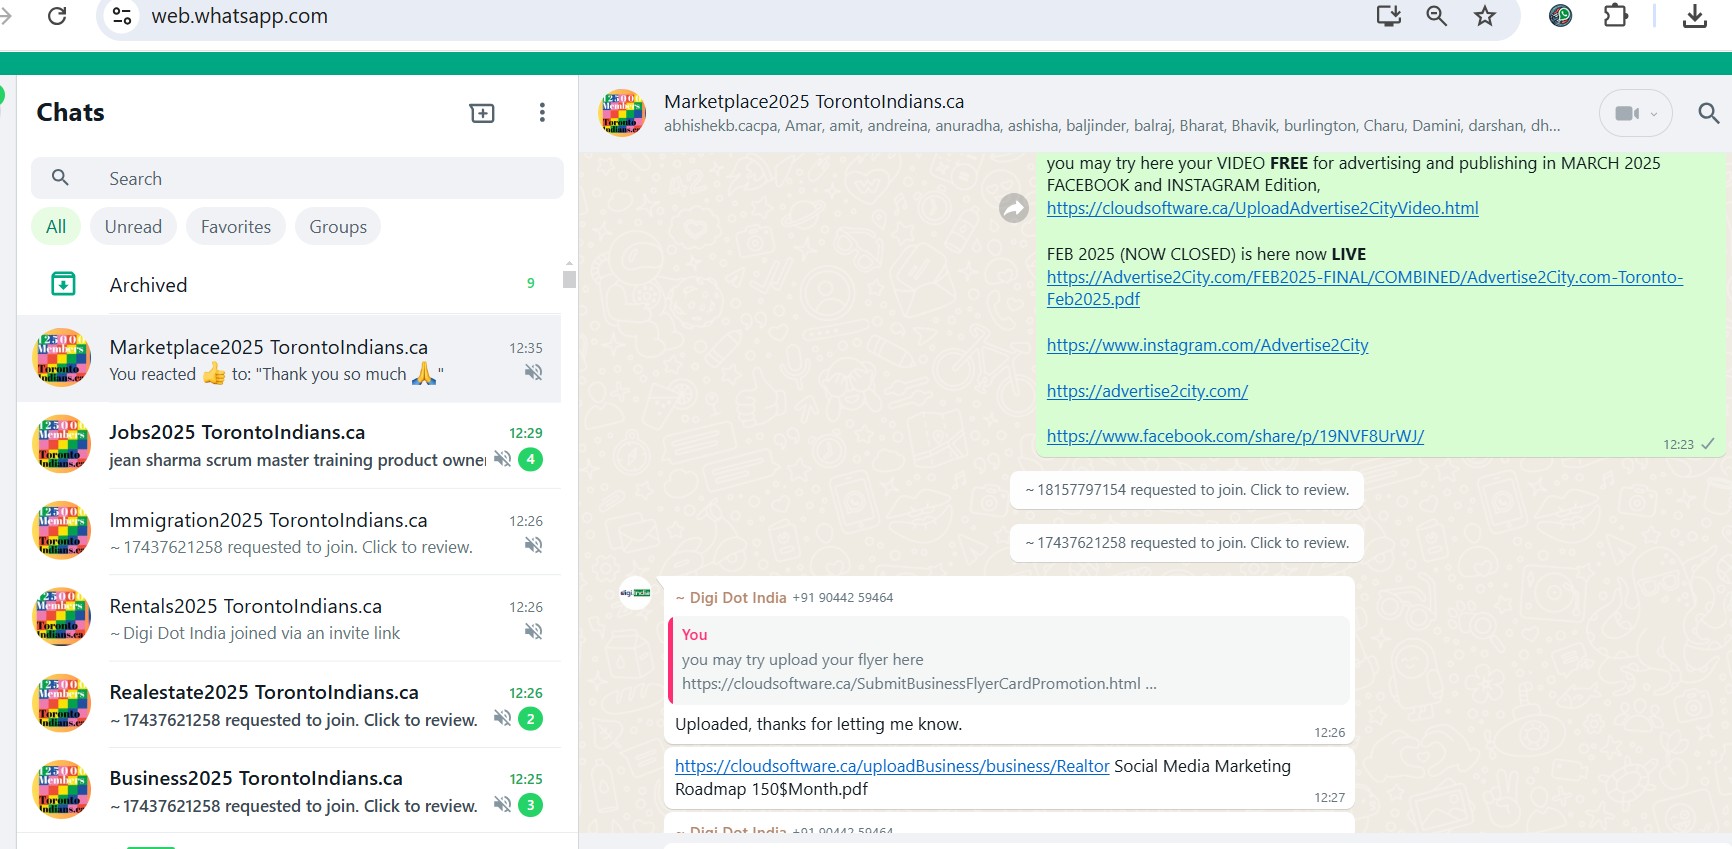Screen dimensions: 1732x849
Task: Bookmark page with the star icon
Action: (x=1485, y=16)
